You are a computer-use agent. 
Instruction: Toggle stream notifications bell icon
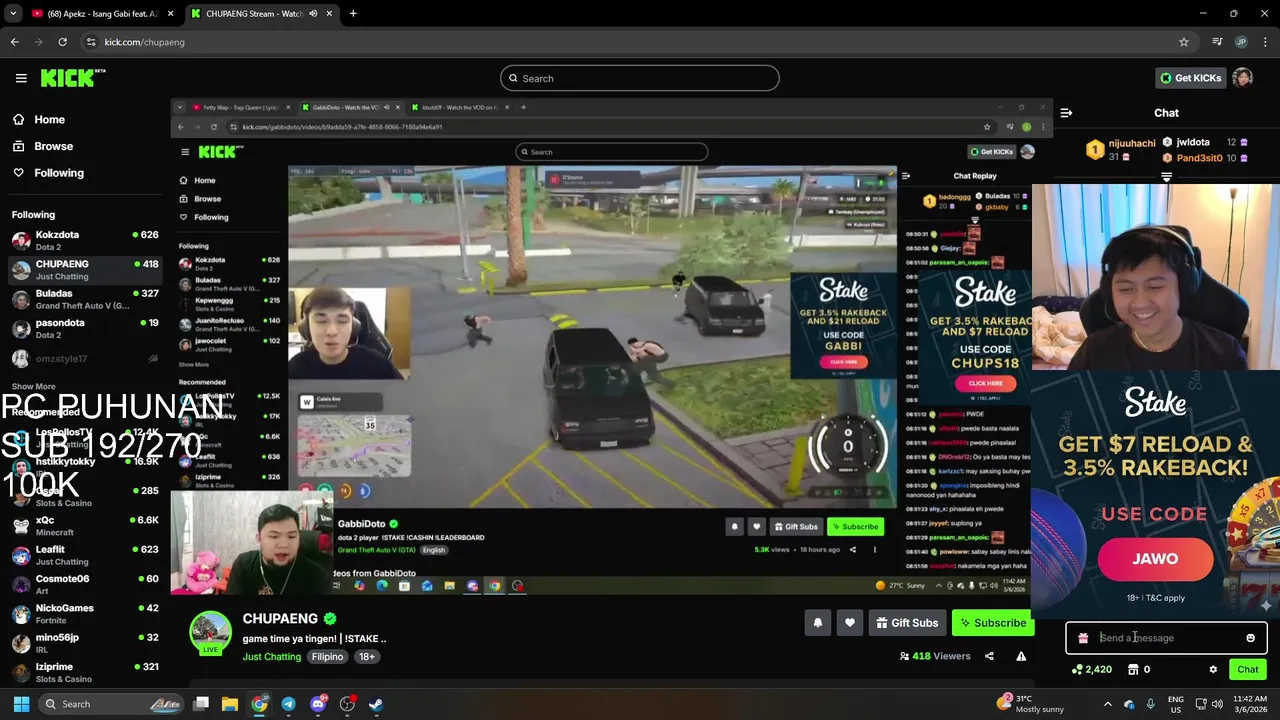817,623
